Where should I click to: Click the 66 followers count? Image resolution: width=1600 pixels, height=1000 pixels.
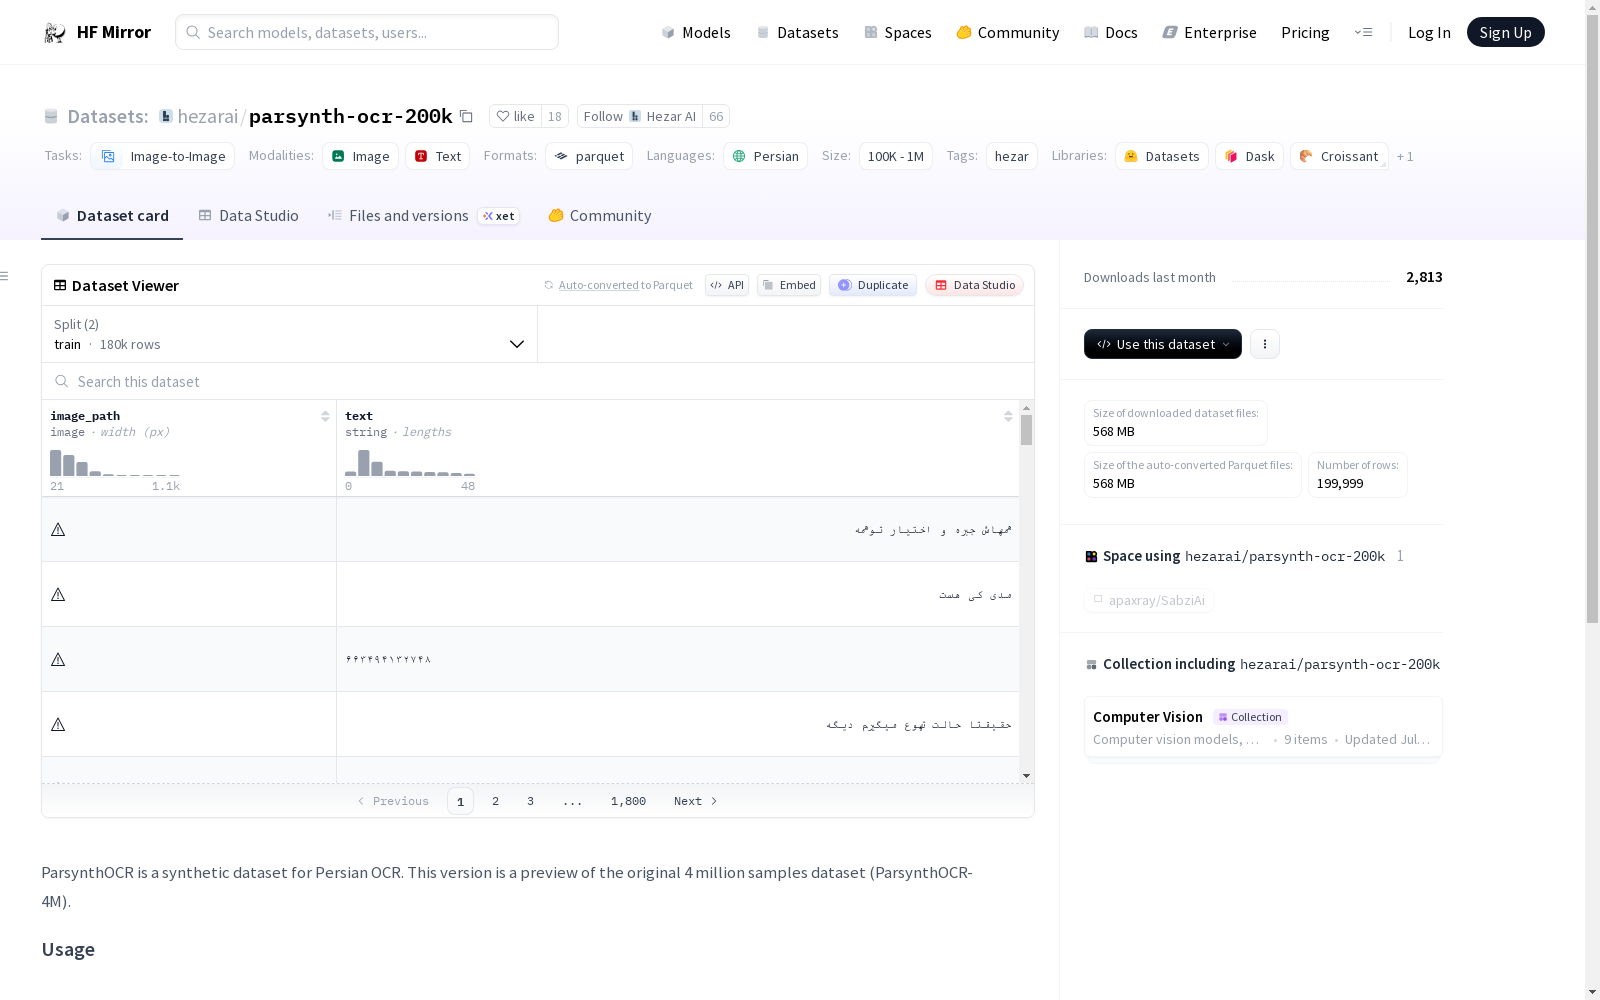click(x=716, y=116)
